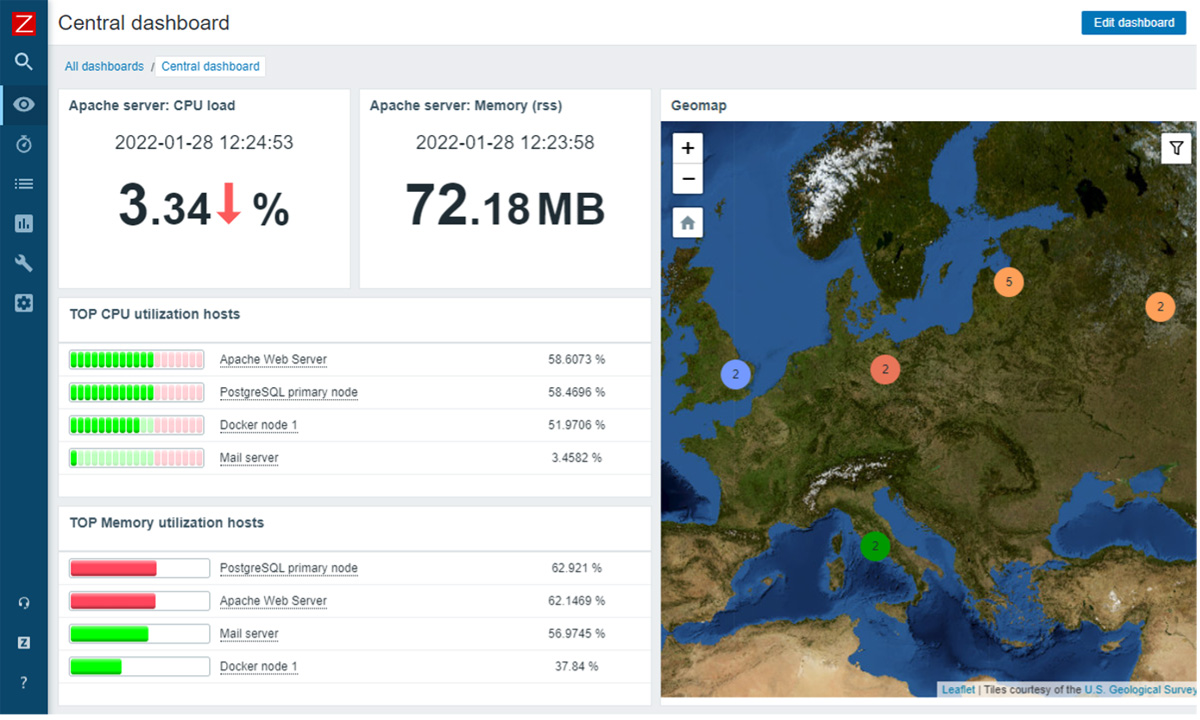Open the Services stopwatch icon
This screenshot has width=1200, height=720.
pos(23,143)
